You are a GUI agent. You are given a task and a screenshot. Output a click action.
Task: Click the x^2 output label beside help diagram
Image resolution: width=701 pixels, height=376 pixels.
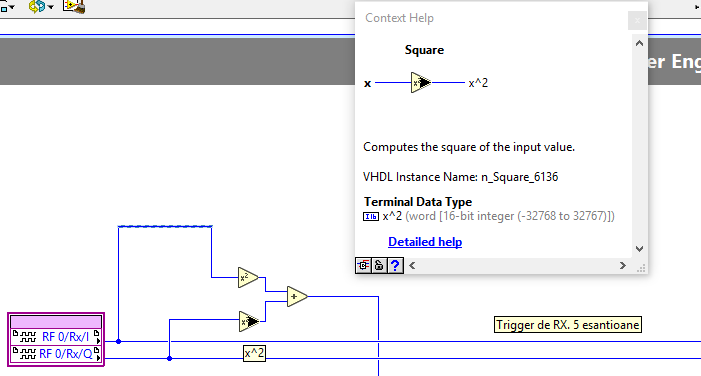[x=478, y=83]
